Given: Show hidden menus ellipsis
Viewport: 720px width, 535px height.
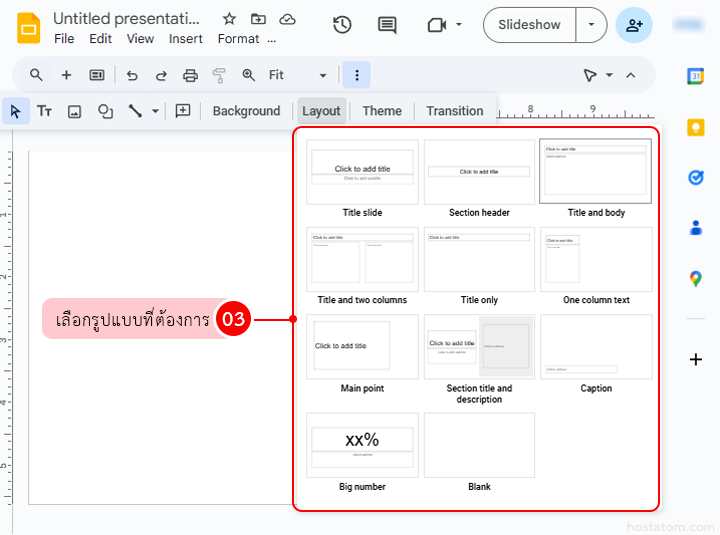Looking at the screenshot, I should [x=272, y=40].
